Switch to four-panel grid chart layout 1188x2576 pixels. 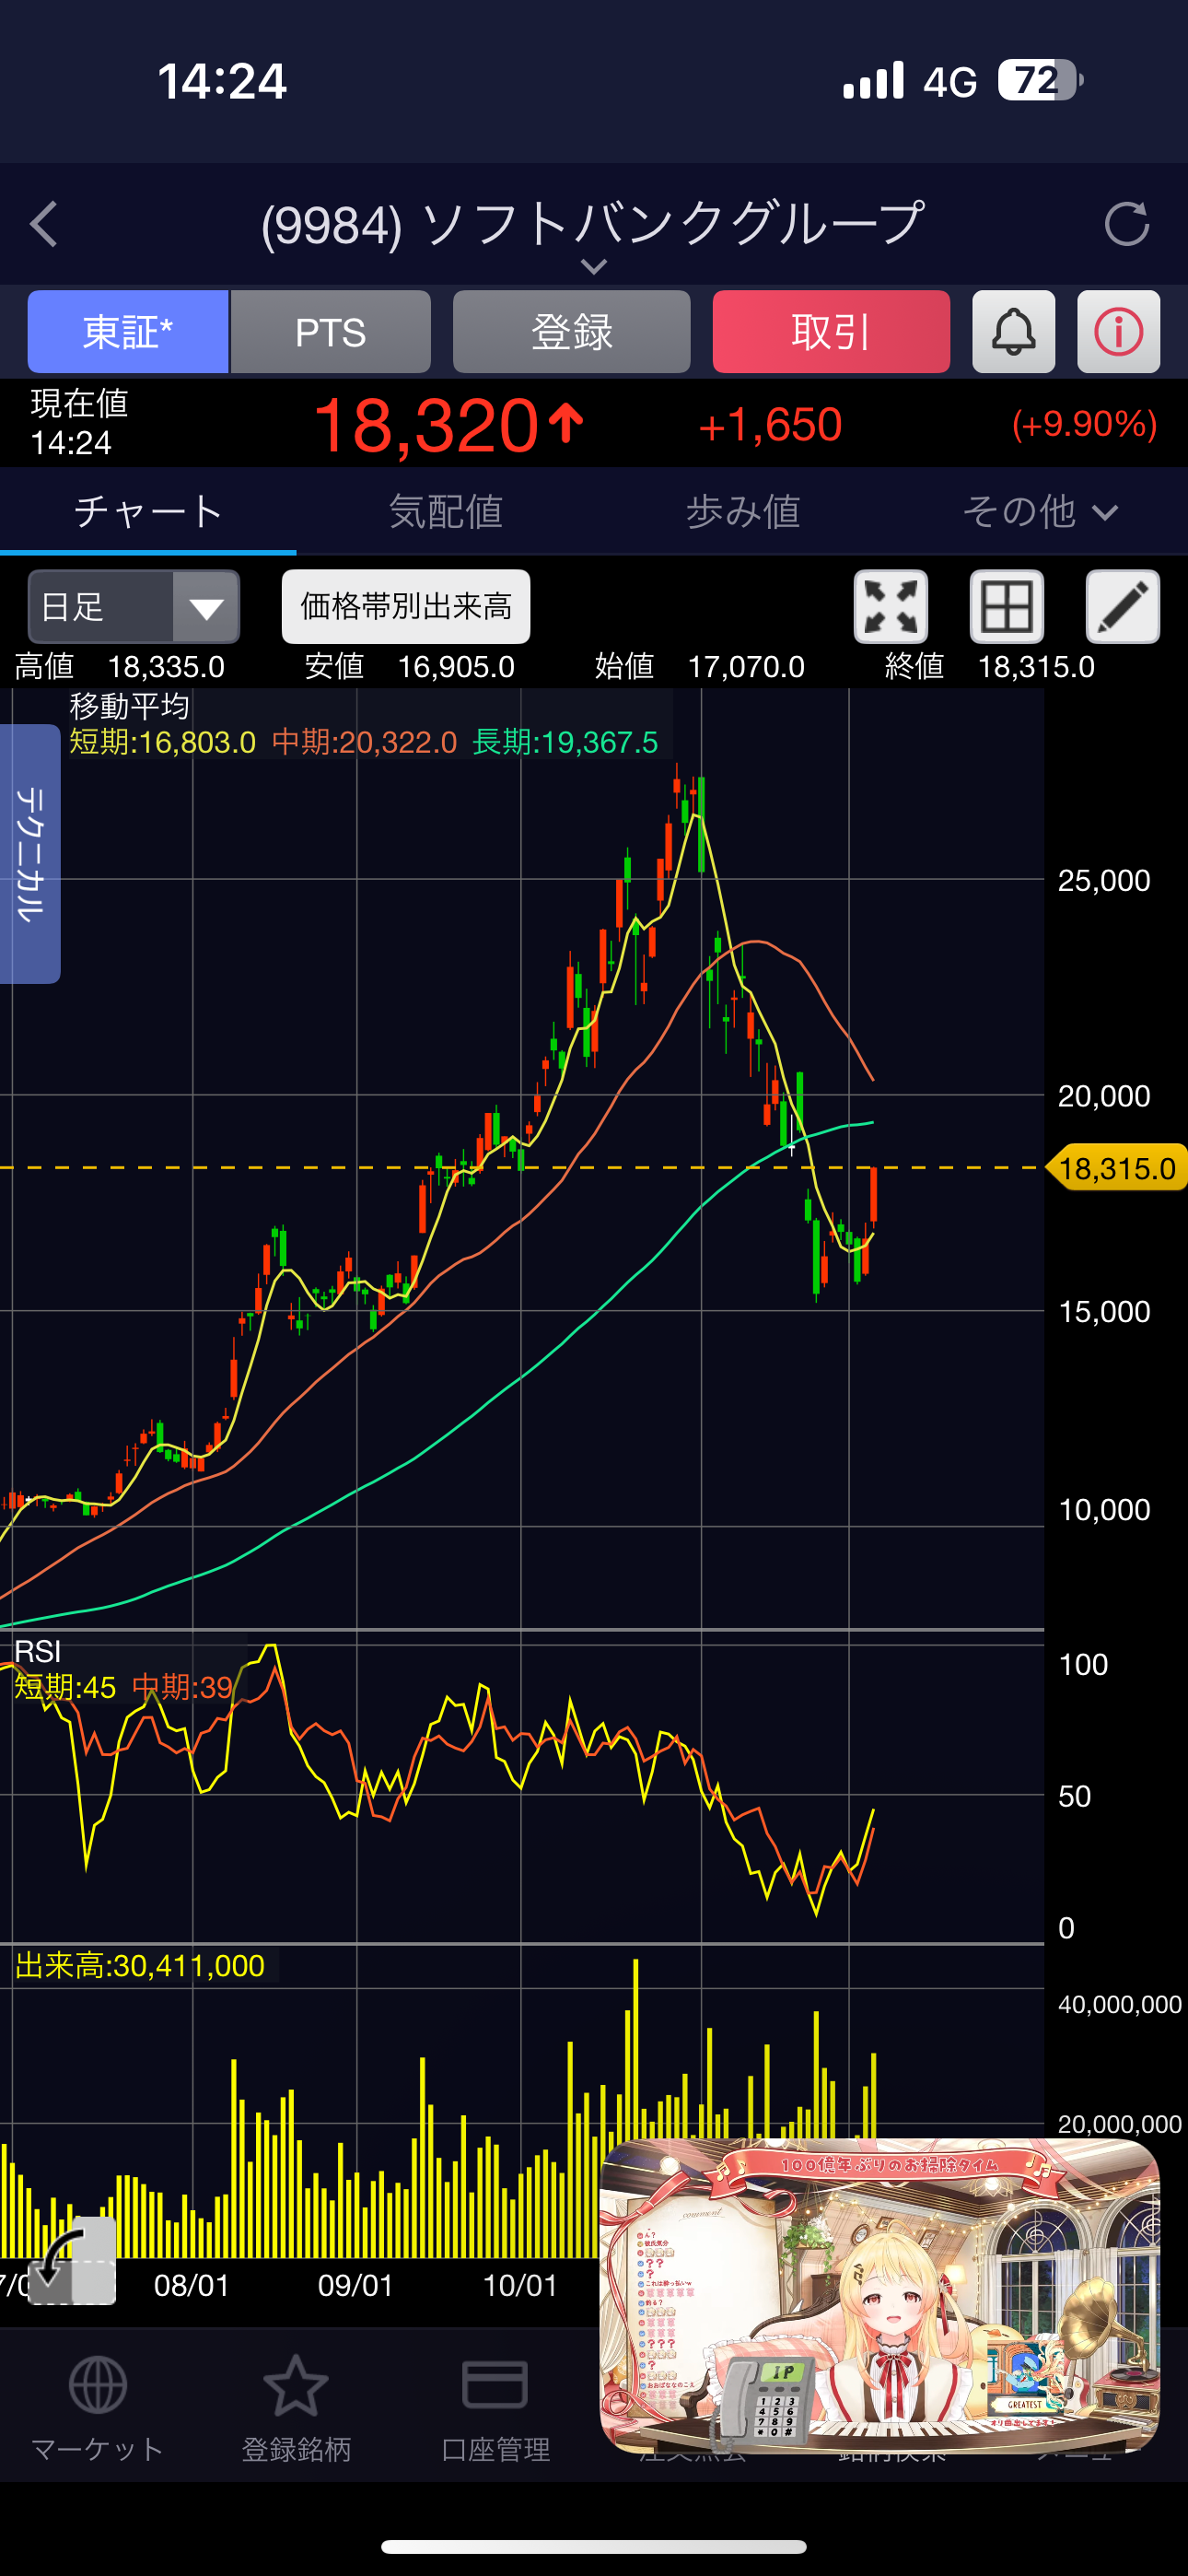point(1006,607)
